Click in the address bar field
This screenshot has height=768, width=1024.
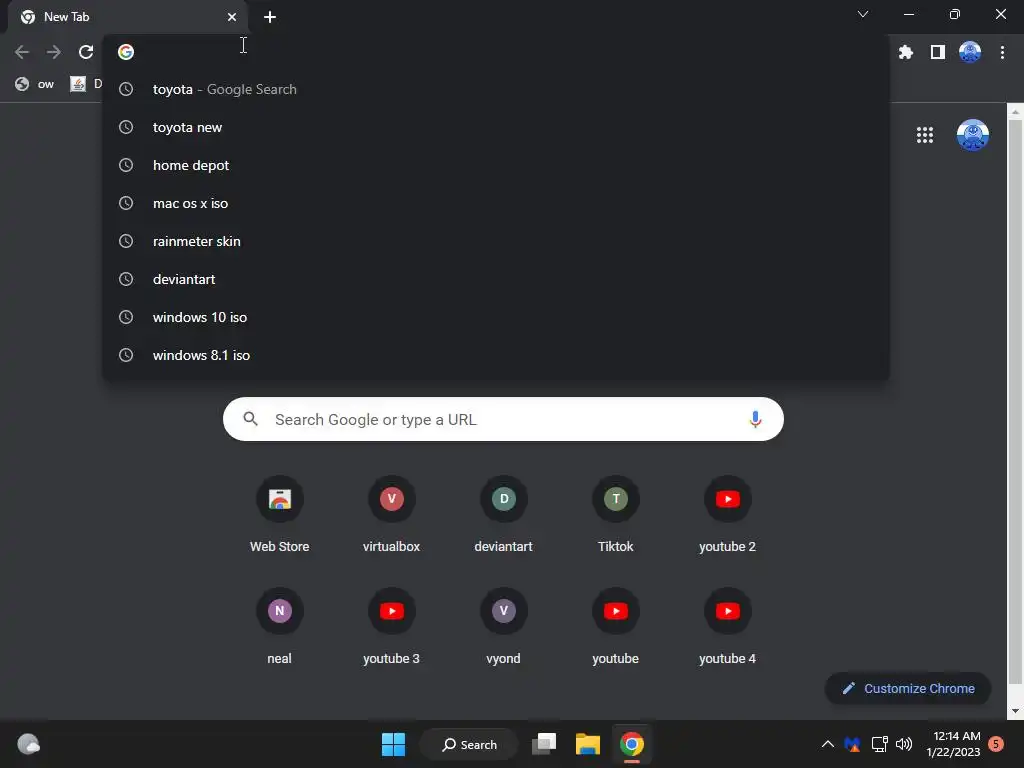pyautogui.click(x=496, y=52)
